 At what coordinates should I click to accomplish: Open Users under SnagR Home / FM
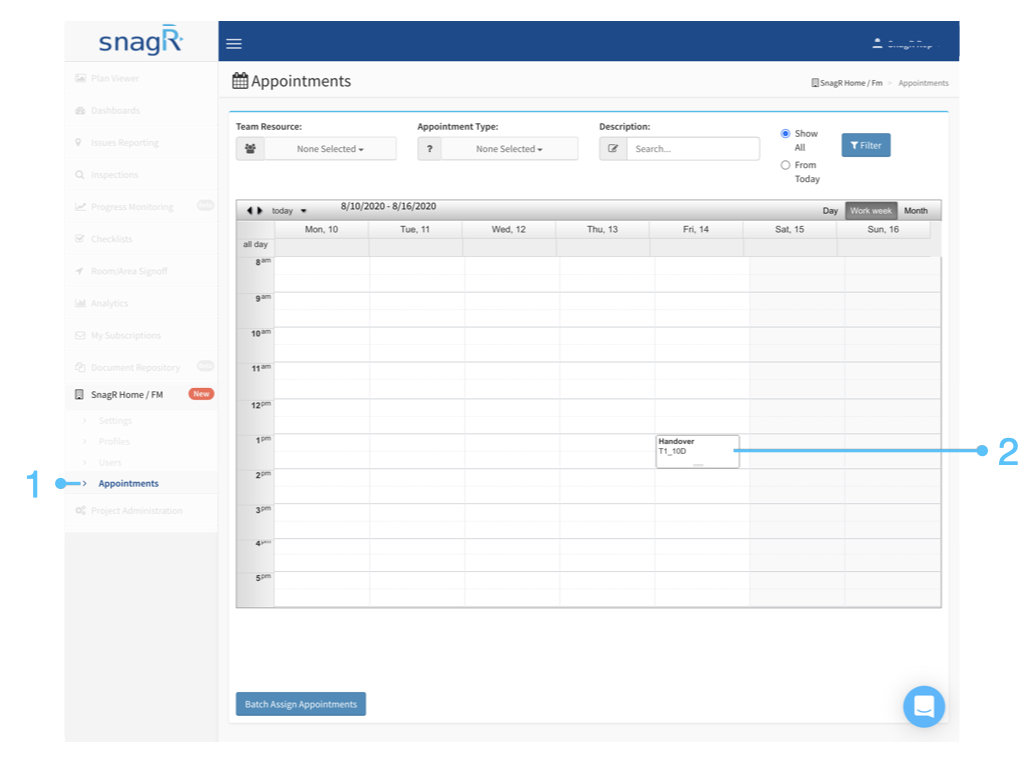click(x=110, y=462)
